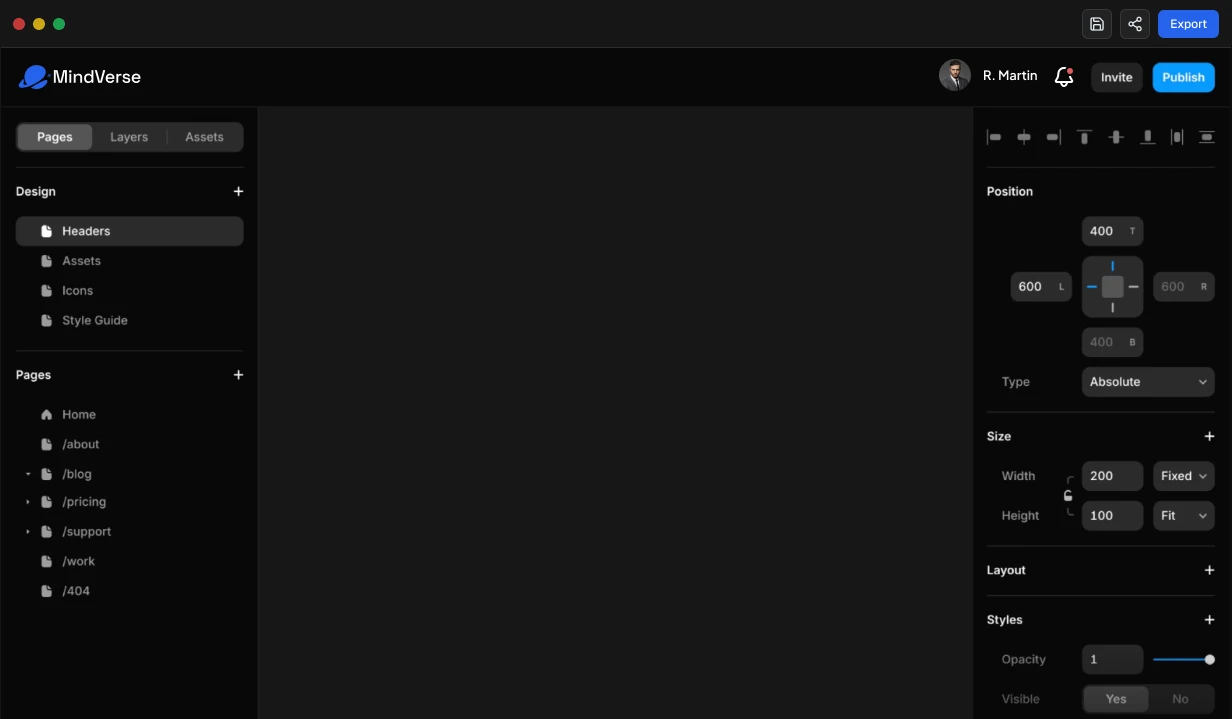Click the Width input field

(1112, 476)
